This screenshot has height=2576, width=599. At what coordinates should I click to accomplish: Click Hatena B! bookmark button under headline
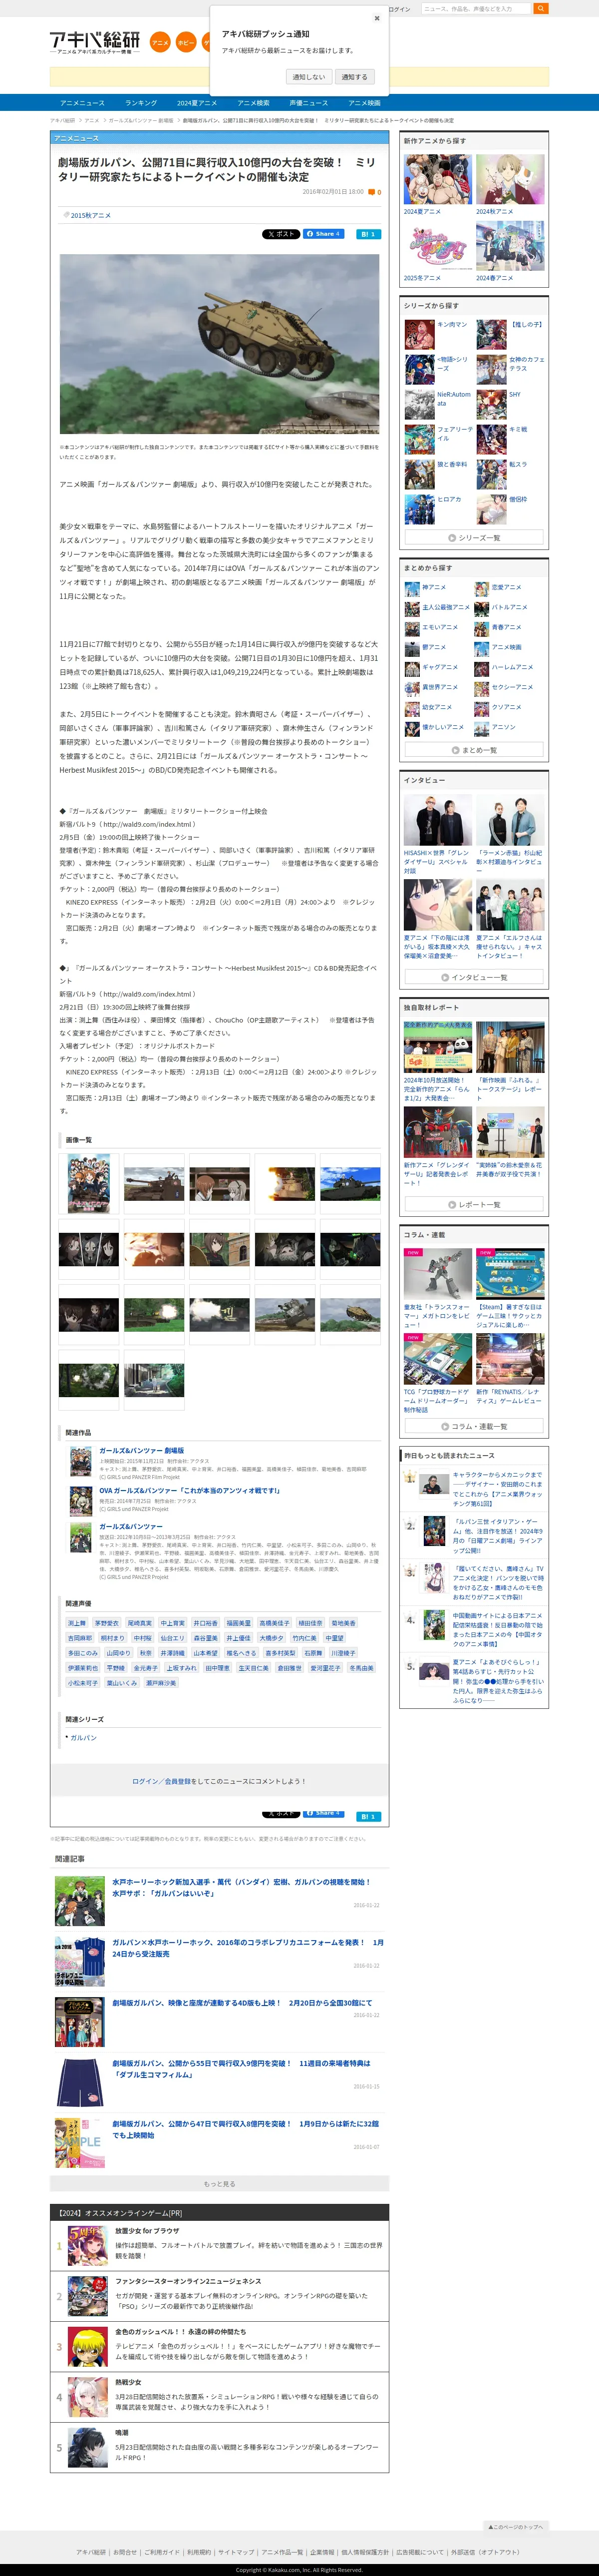[x=368, y=234]
